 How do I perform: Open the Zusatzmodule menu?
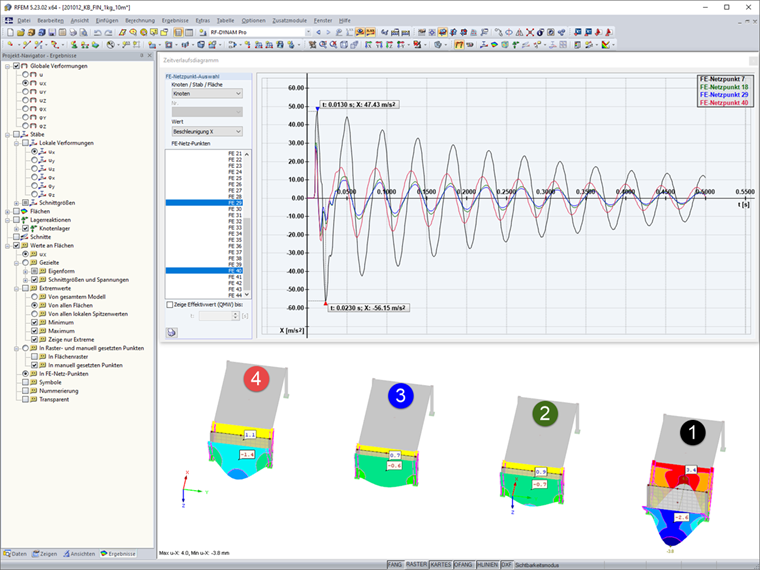[x=289, y=20]
